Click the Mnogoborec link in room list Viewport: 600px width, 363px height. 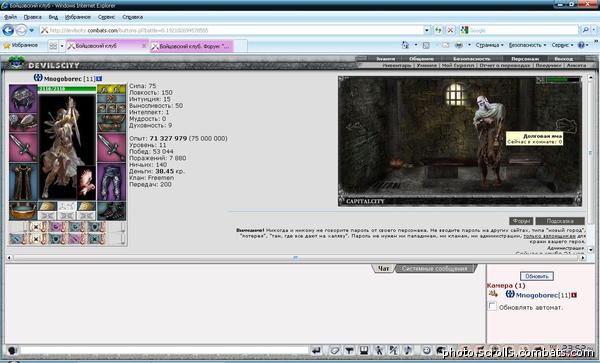pyautogui.click(x=537, y=295)
